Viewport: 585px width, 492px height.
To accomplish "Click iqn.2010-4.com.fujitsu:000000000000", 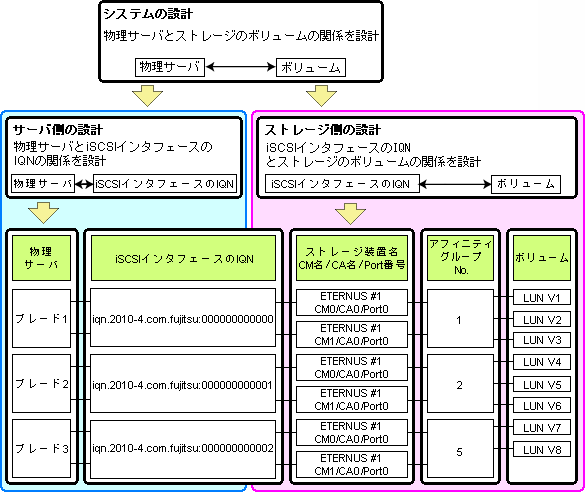I will [183, 318].
